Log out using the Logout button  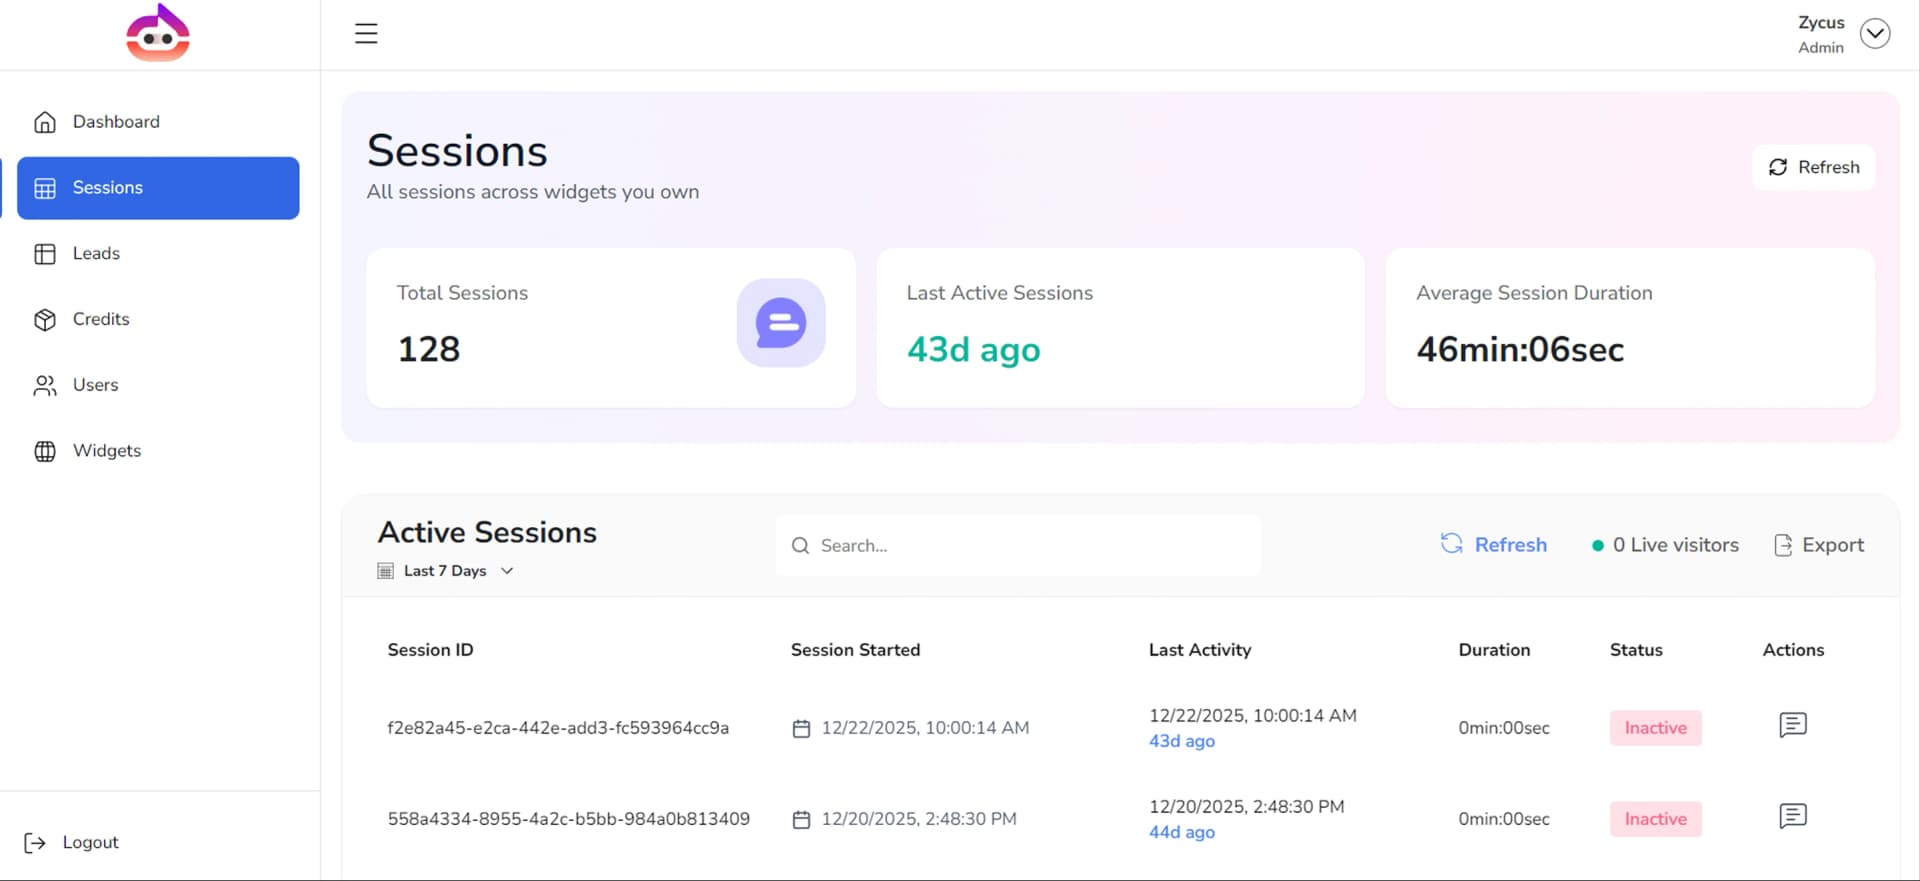(71, 843)
